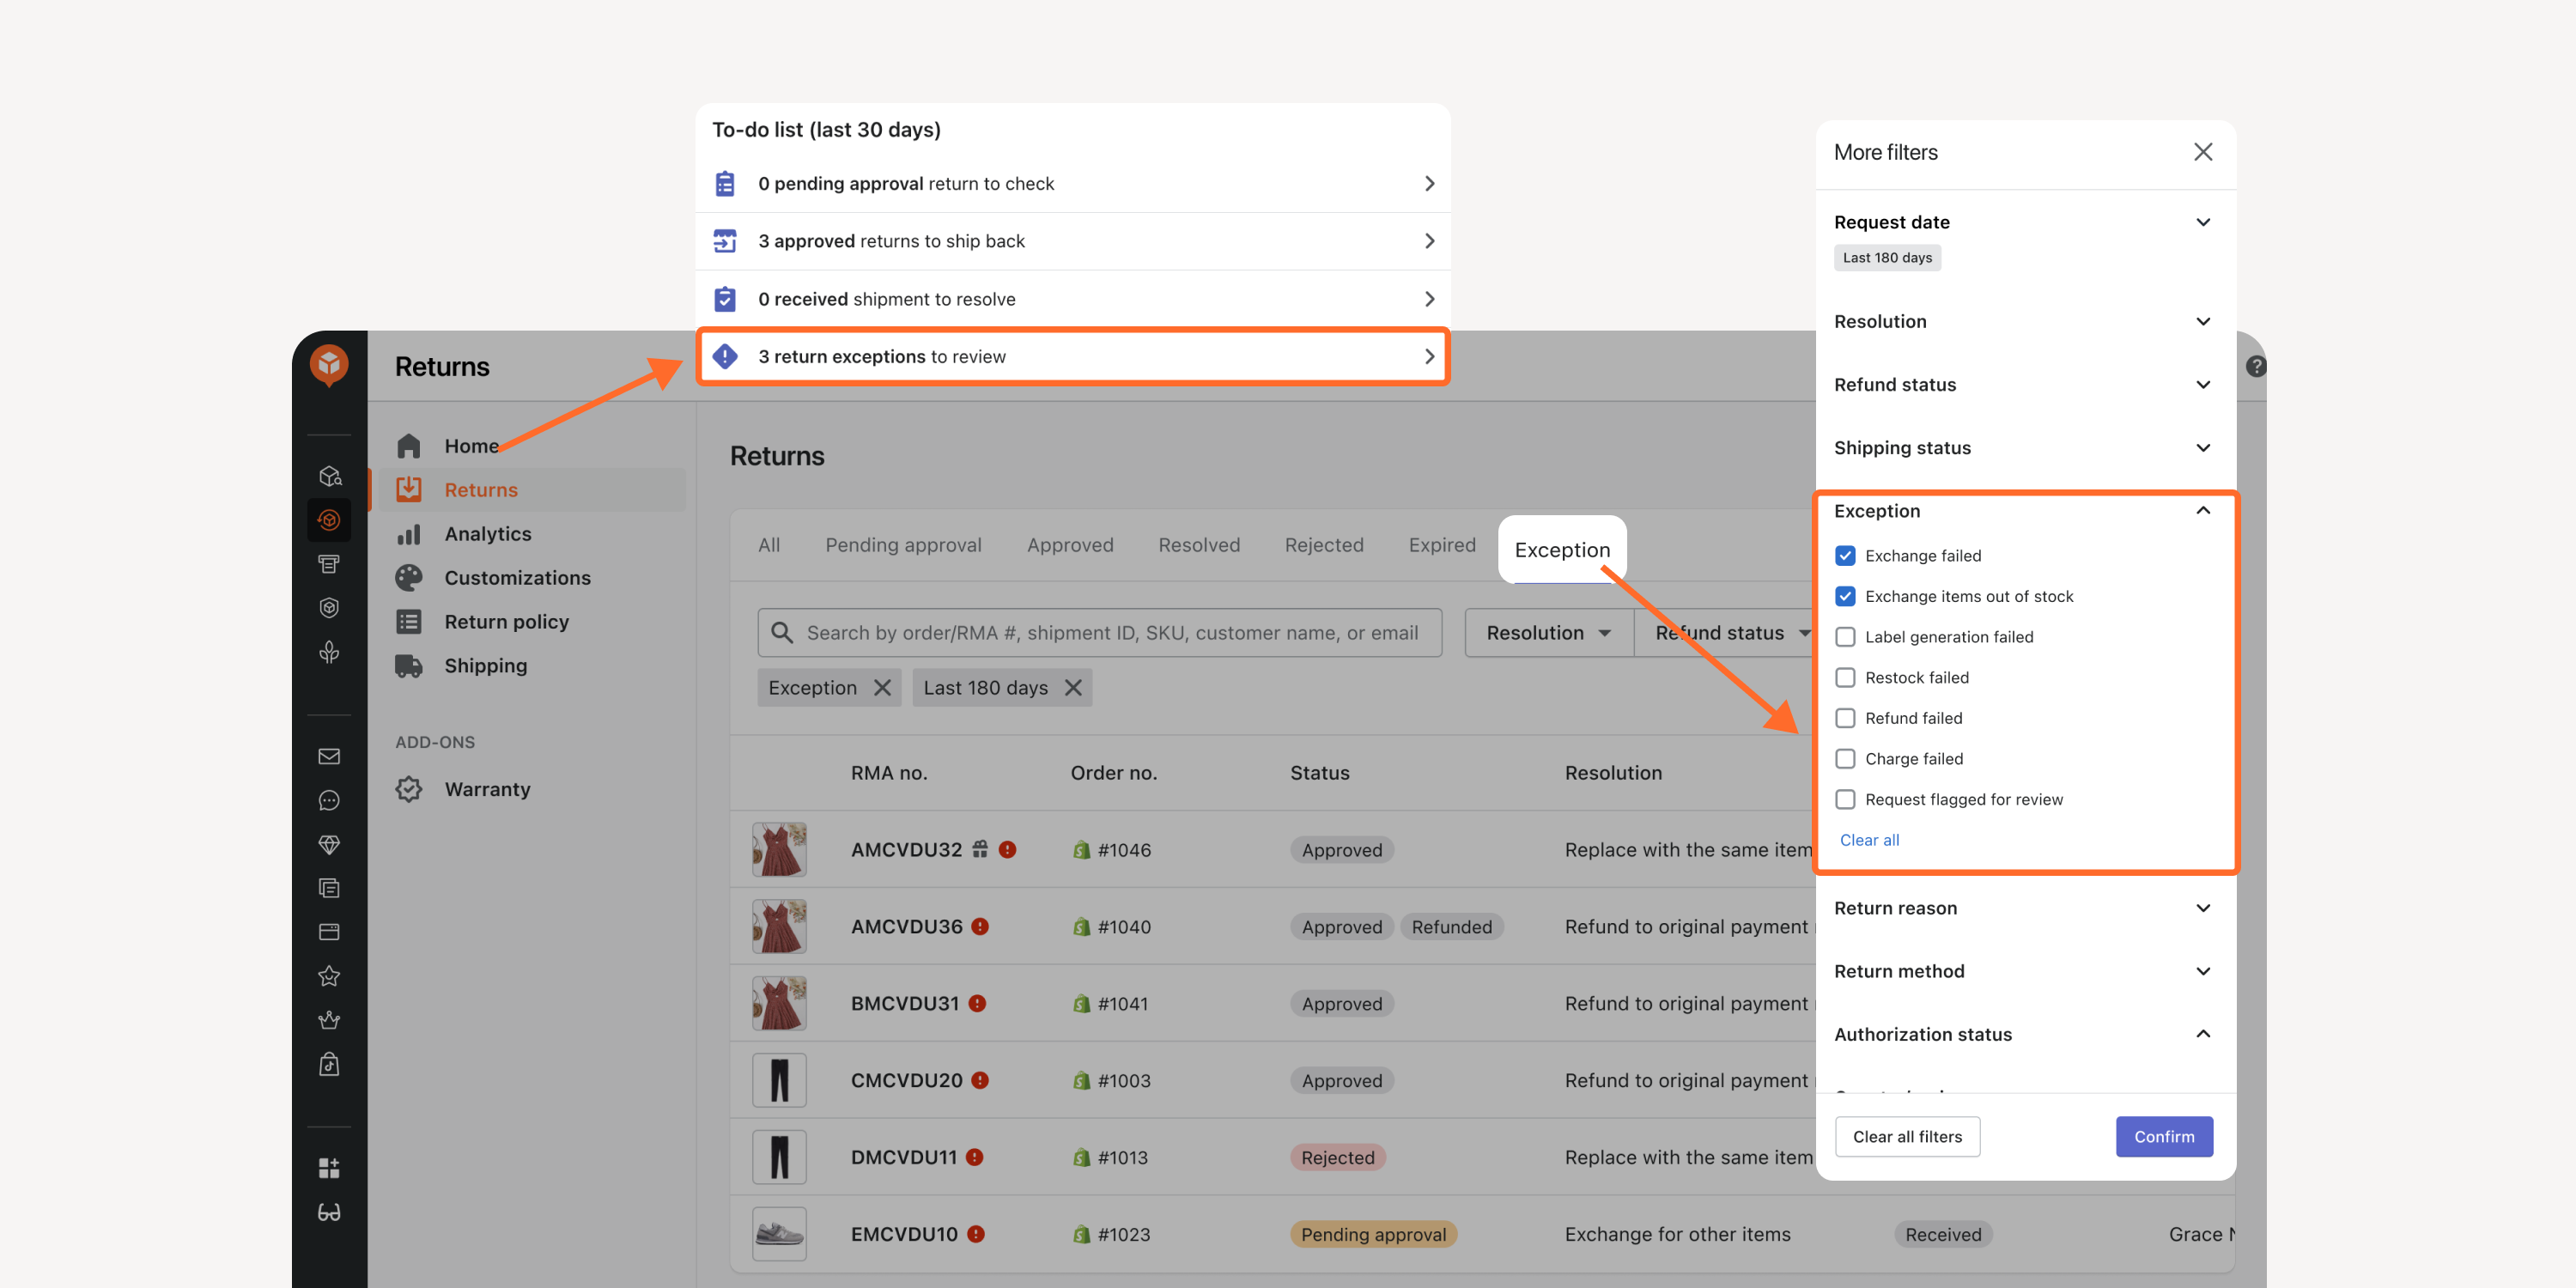This screenshot has width=2576, height=1288.
Task: Select Return policy in the sidebar
Action: [506, 622]
